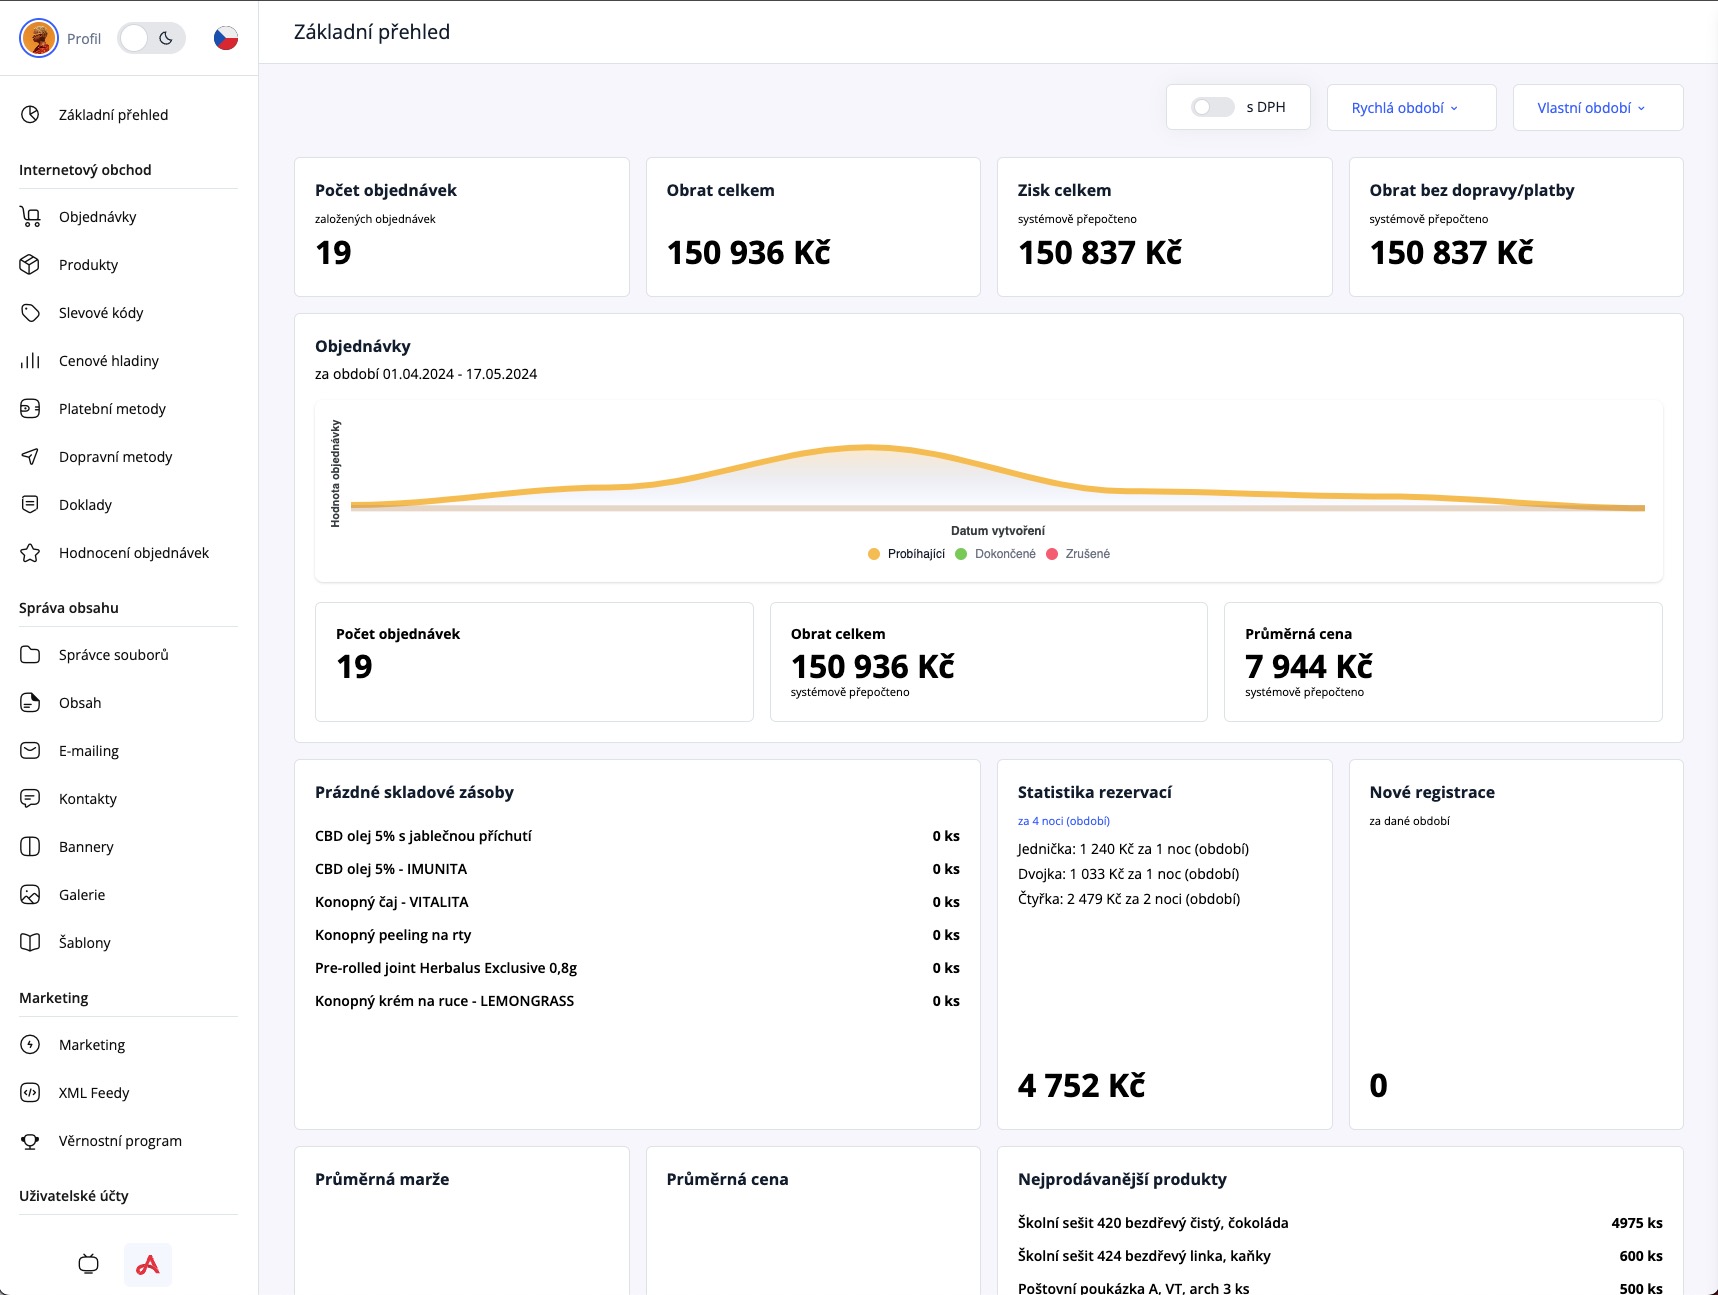Image resolution: width=1718 pixels, height=1295 pixels.
Task: Open the Vlastní období dropdown
Action: pyautogui.click(x=1597, y=108)
